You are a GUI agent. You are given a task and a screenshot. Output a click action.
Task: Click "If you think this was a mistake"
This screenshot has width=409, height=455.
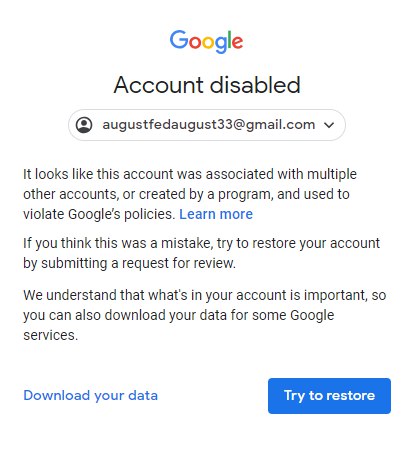click(118, 243)
